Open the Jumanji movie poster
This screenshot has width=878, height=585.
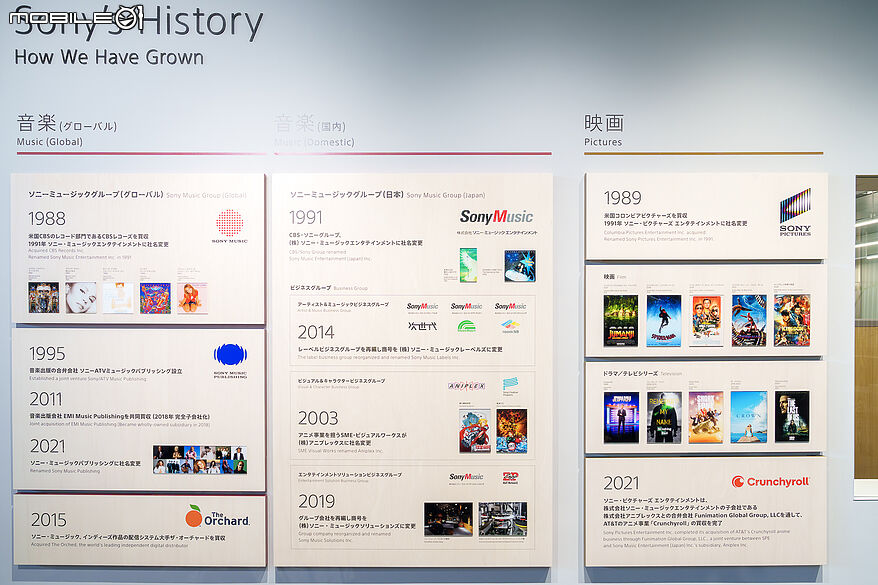[x=620, y=321]
